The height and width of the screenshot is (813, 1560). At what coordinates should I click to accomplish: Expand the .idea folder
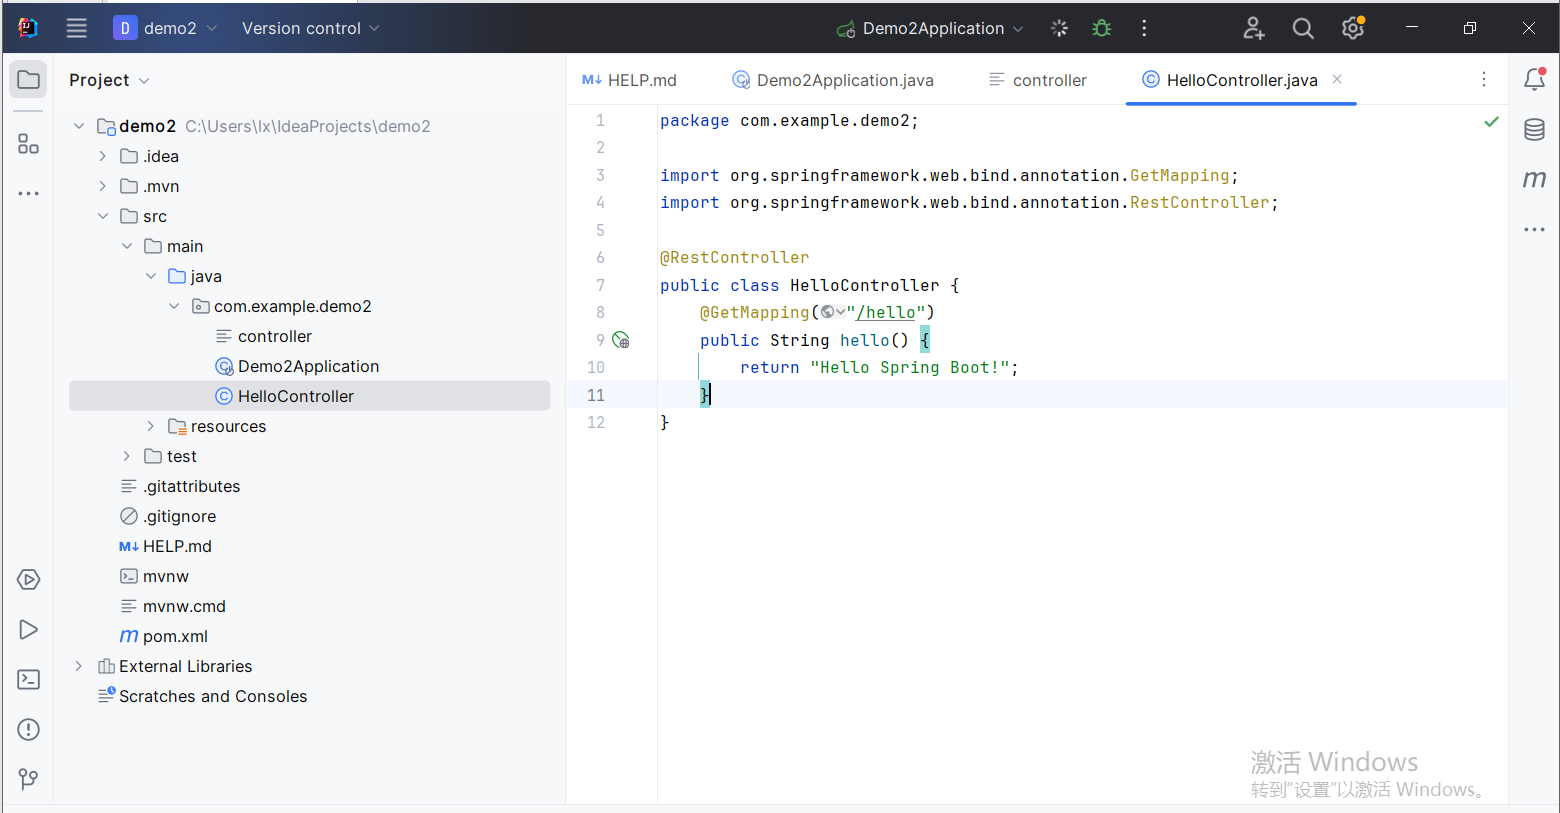tap(103, 156)
